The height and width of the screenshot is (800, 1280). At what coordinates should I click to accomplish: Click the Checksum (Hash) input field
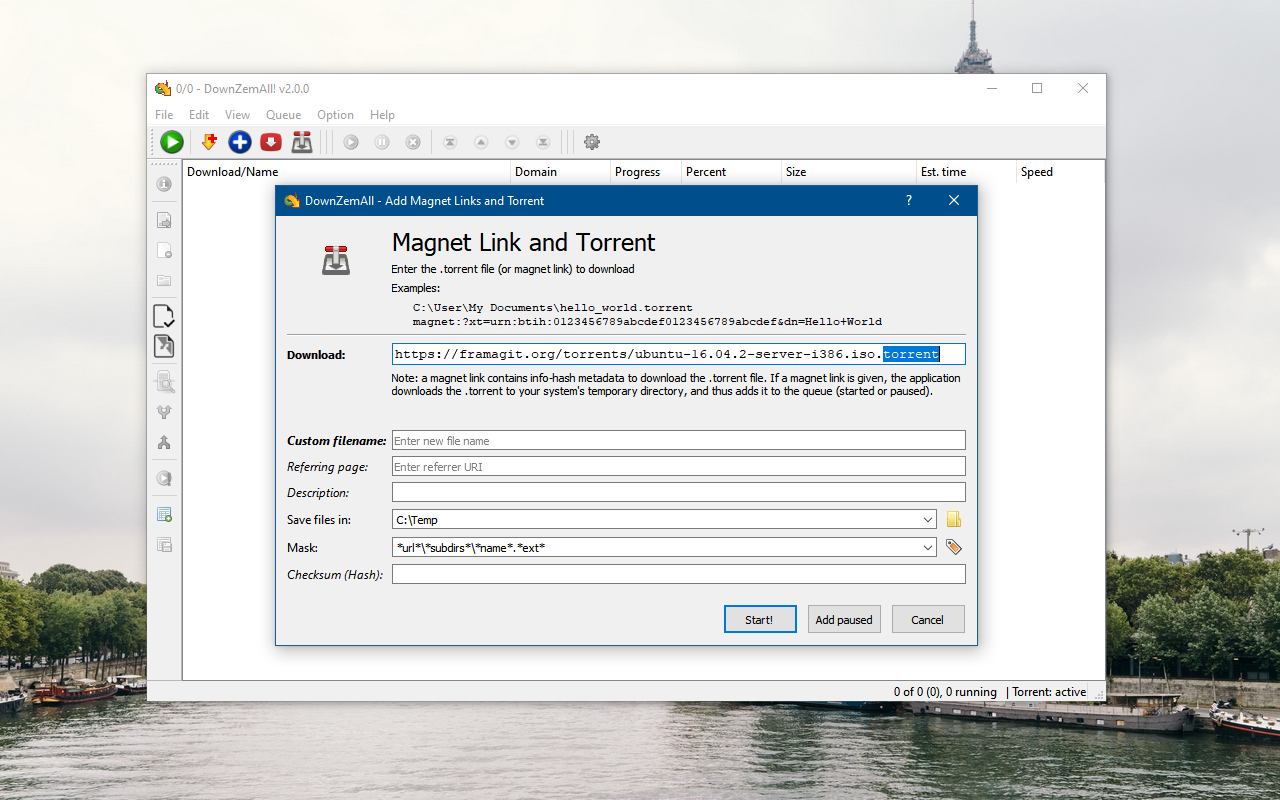tap(679, 574)
